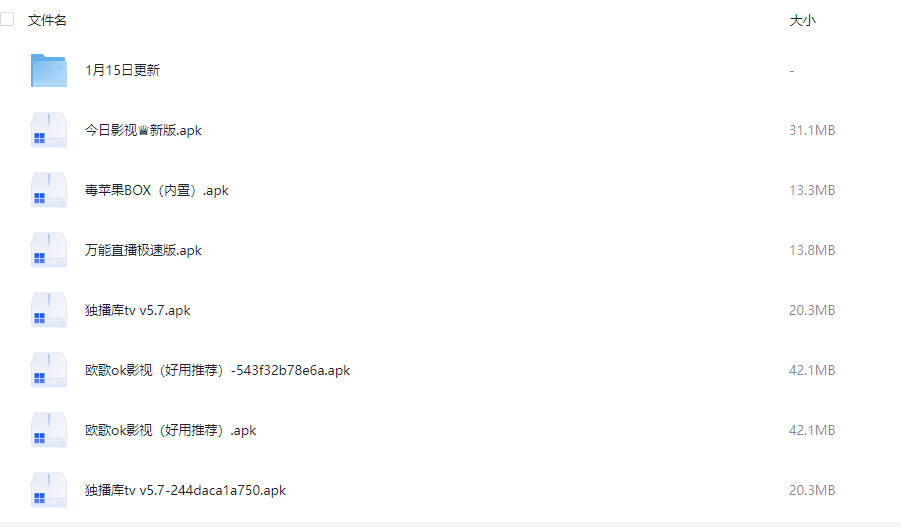Screen dimensions: 901x527
Task: Click the 今日影视新版.apk file icon
Action: click(x=49, y=130)
